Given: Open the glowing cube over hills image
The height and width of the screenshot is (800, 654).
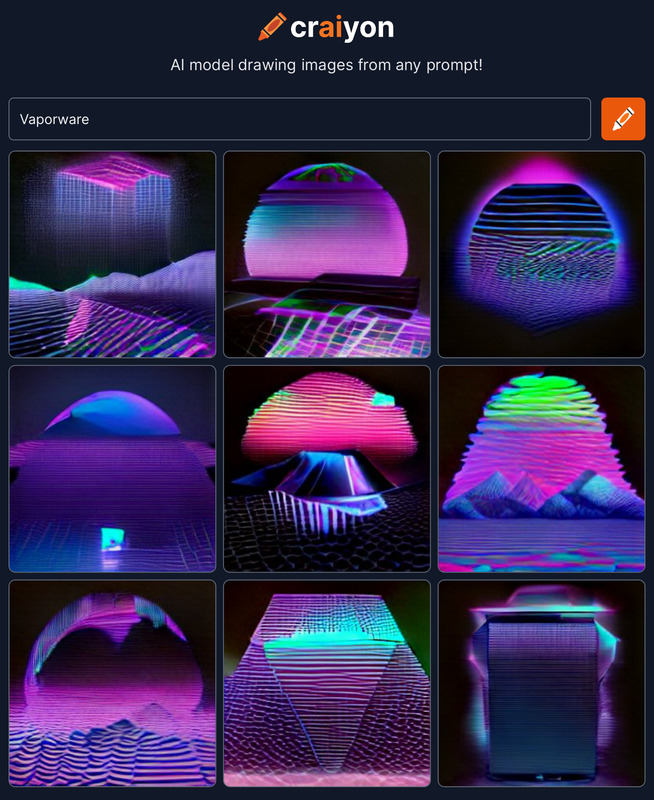Looking at the screenshot, I should (112, 254).
